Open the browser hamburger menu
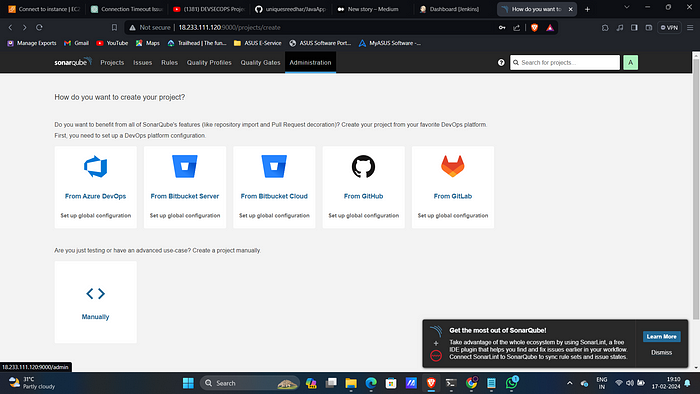Viewport: 700px width, 394px height. coord(690,28)
